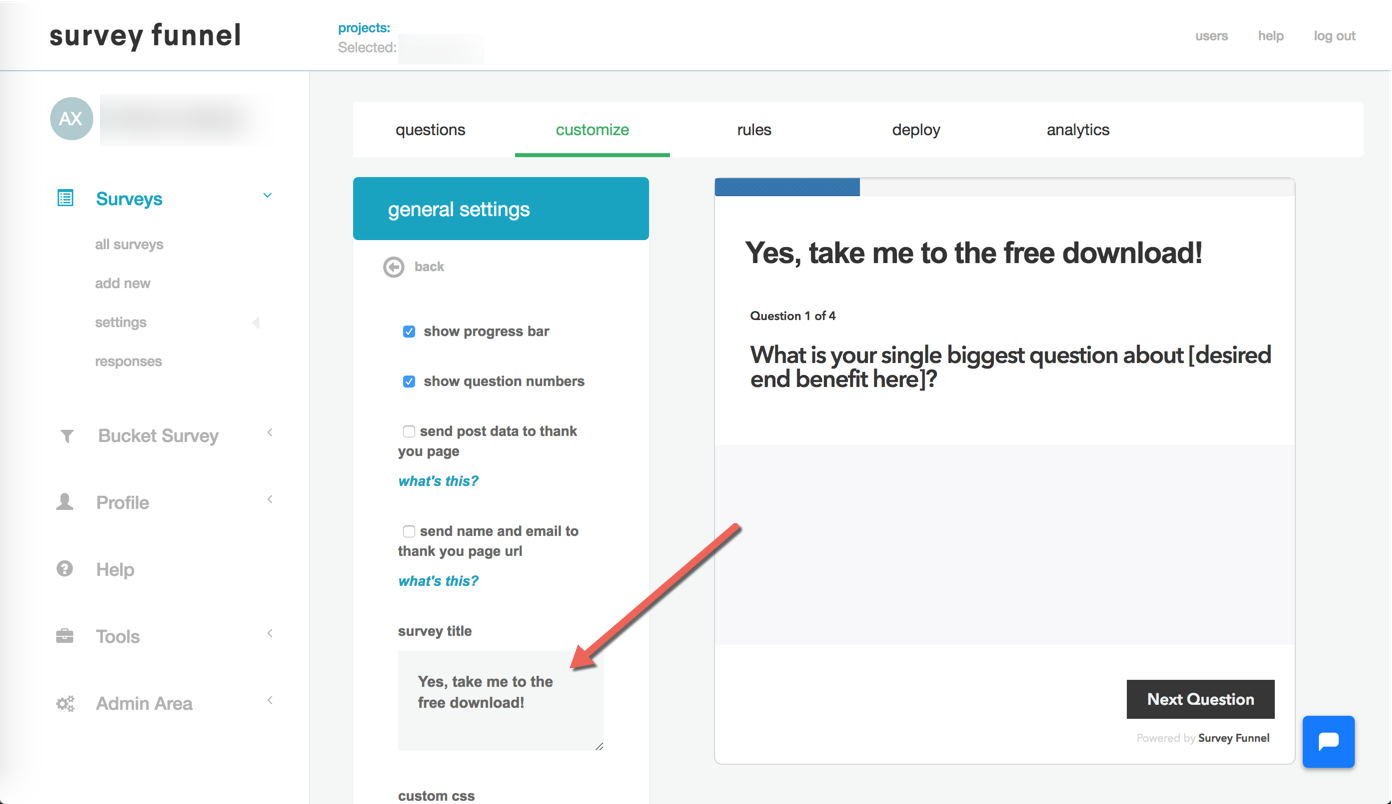Click the Surveys list icon in sidebar
This screenshot has height=804, width=1392.
[65, 198]
